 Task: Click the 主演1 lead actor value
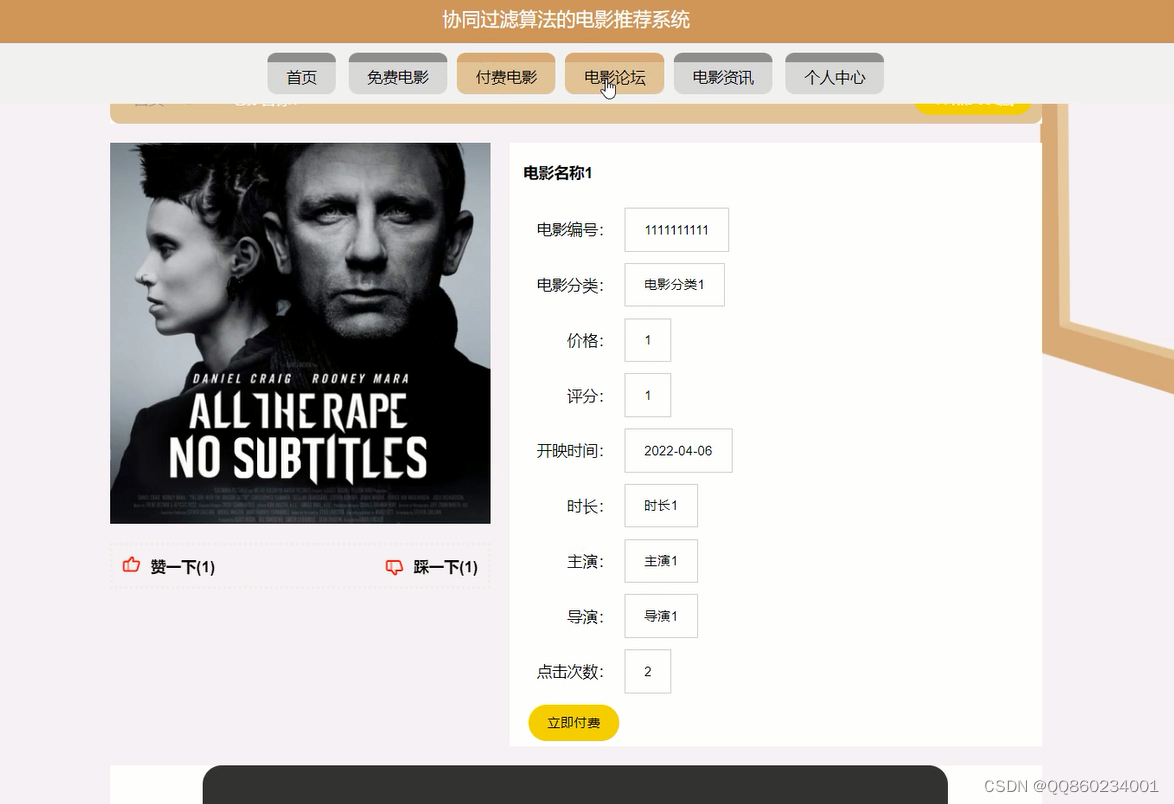coord(661,561)
